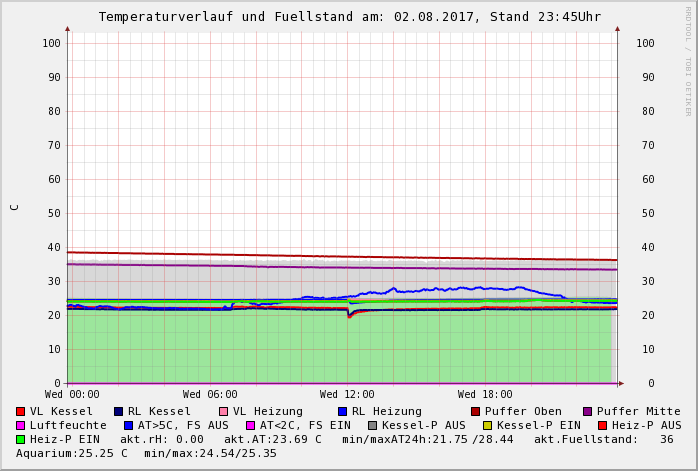Image resolution: width=698 pixels, height=471 pixels.
Task: Click the RRDTOOL / TOBI OETIKER watermark
Action: (x=688, y=60)
